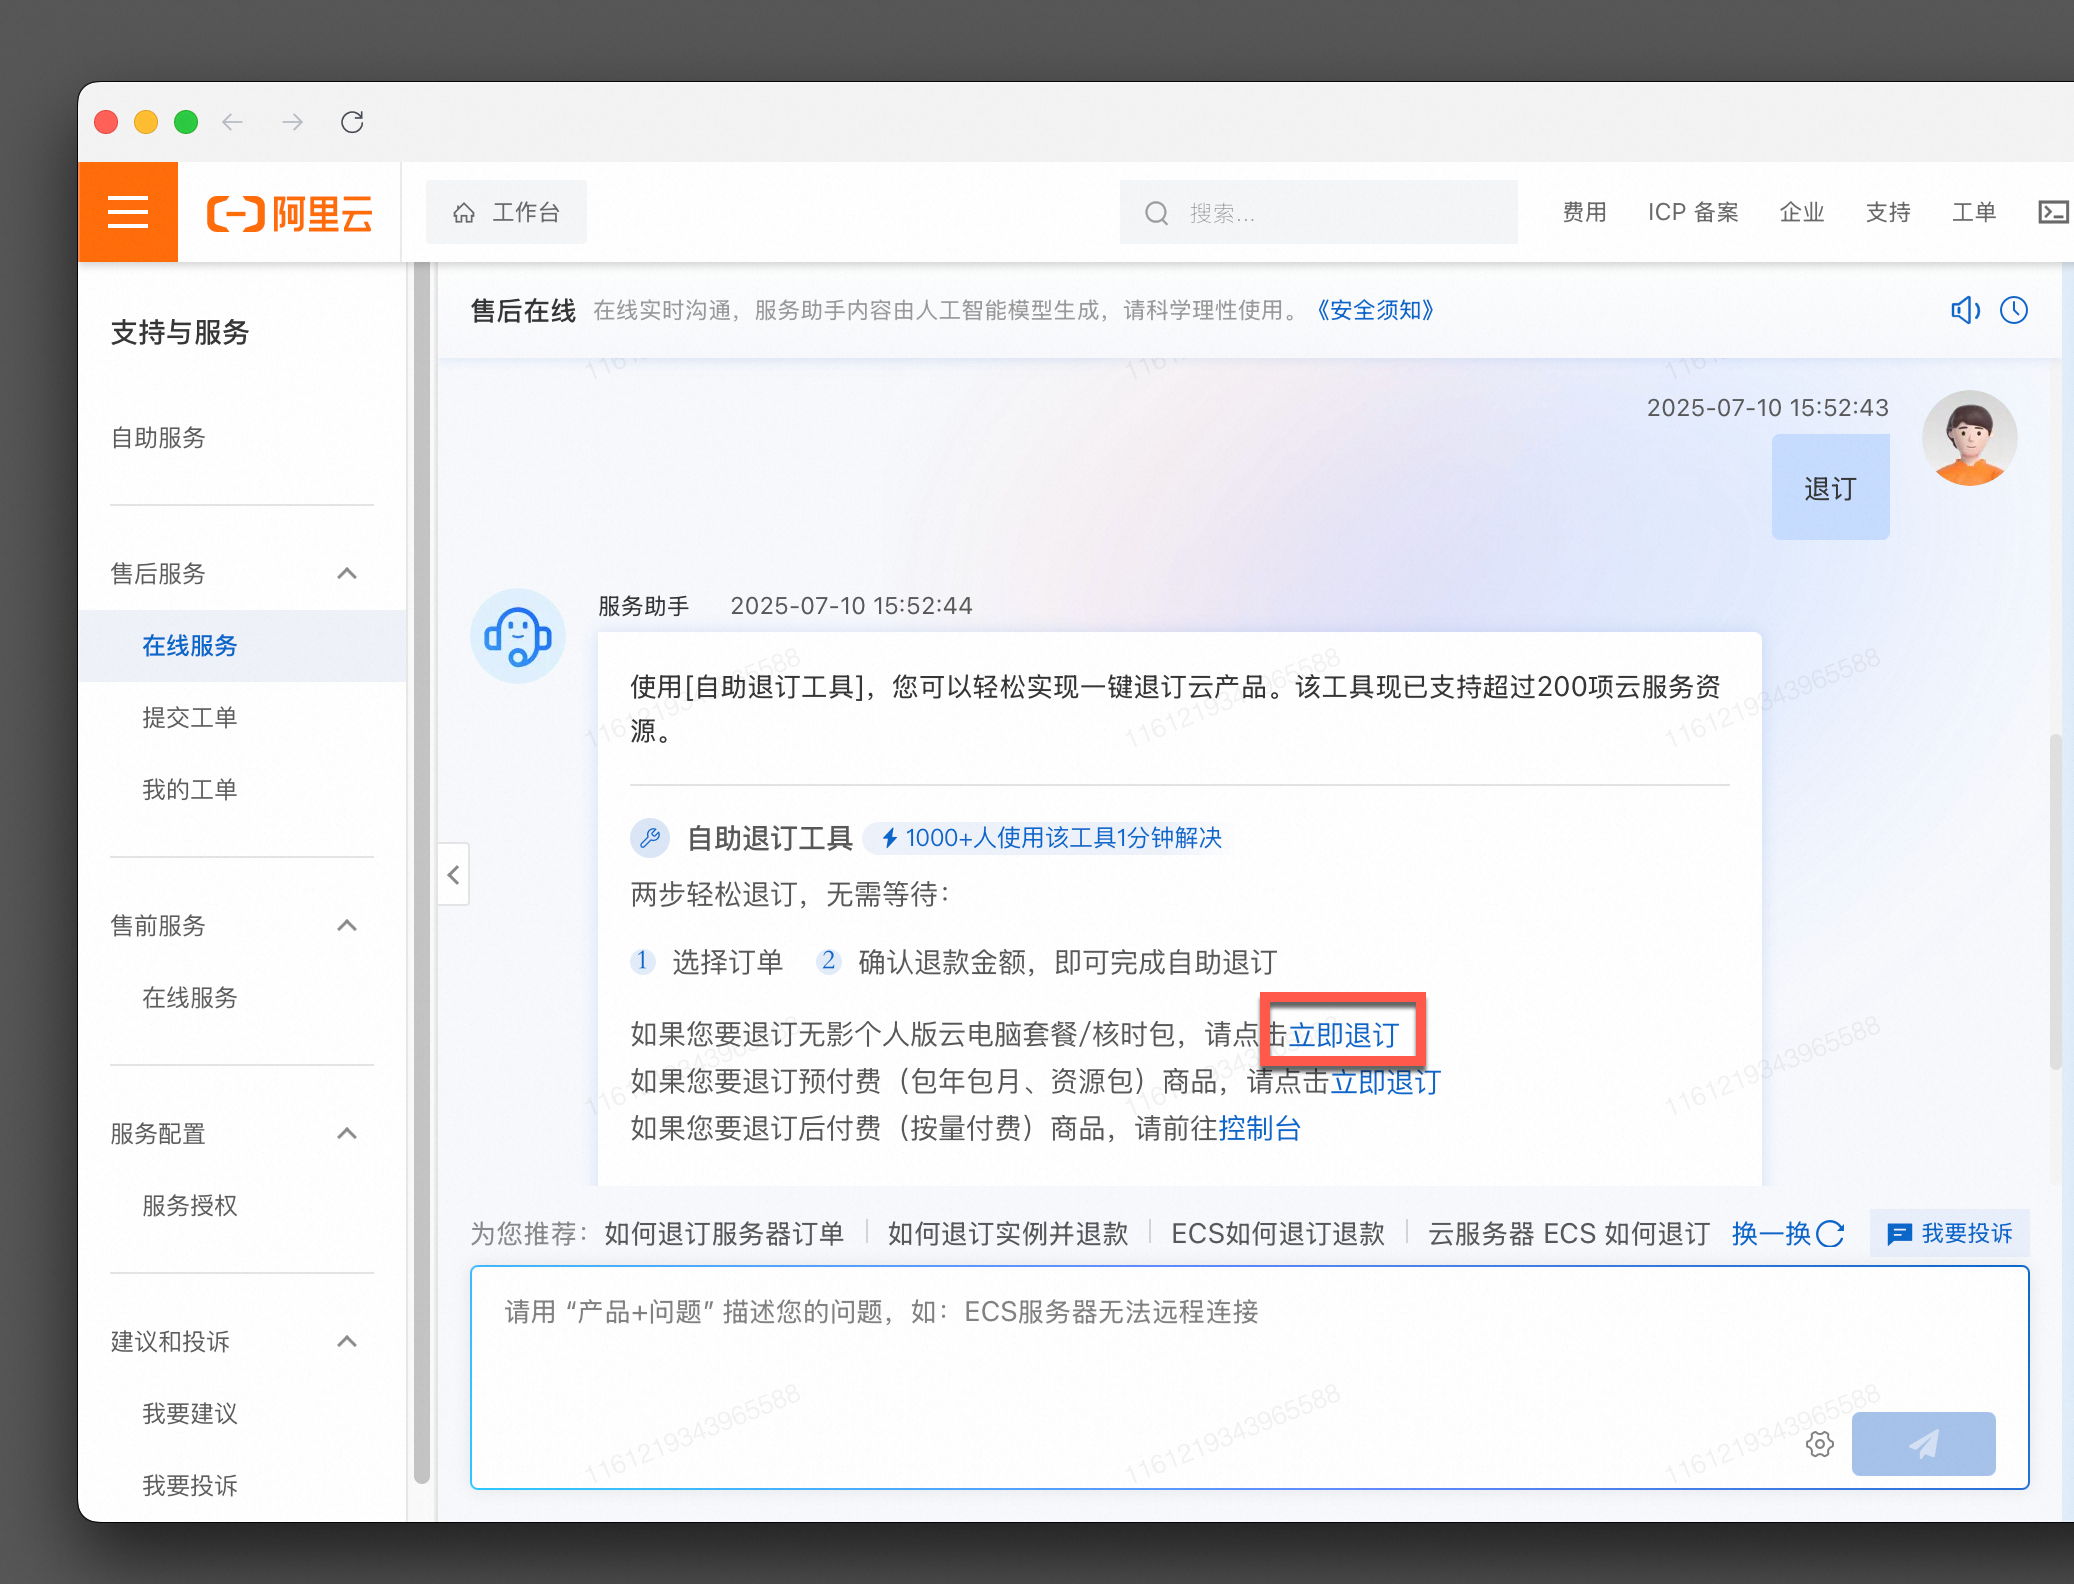Send message with paper plane button
Viewport: 2074px width, 1584px height.
1923,1444
